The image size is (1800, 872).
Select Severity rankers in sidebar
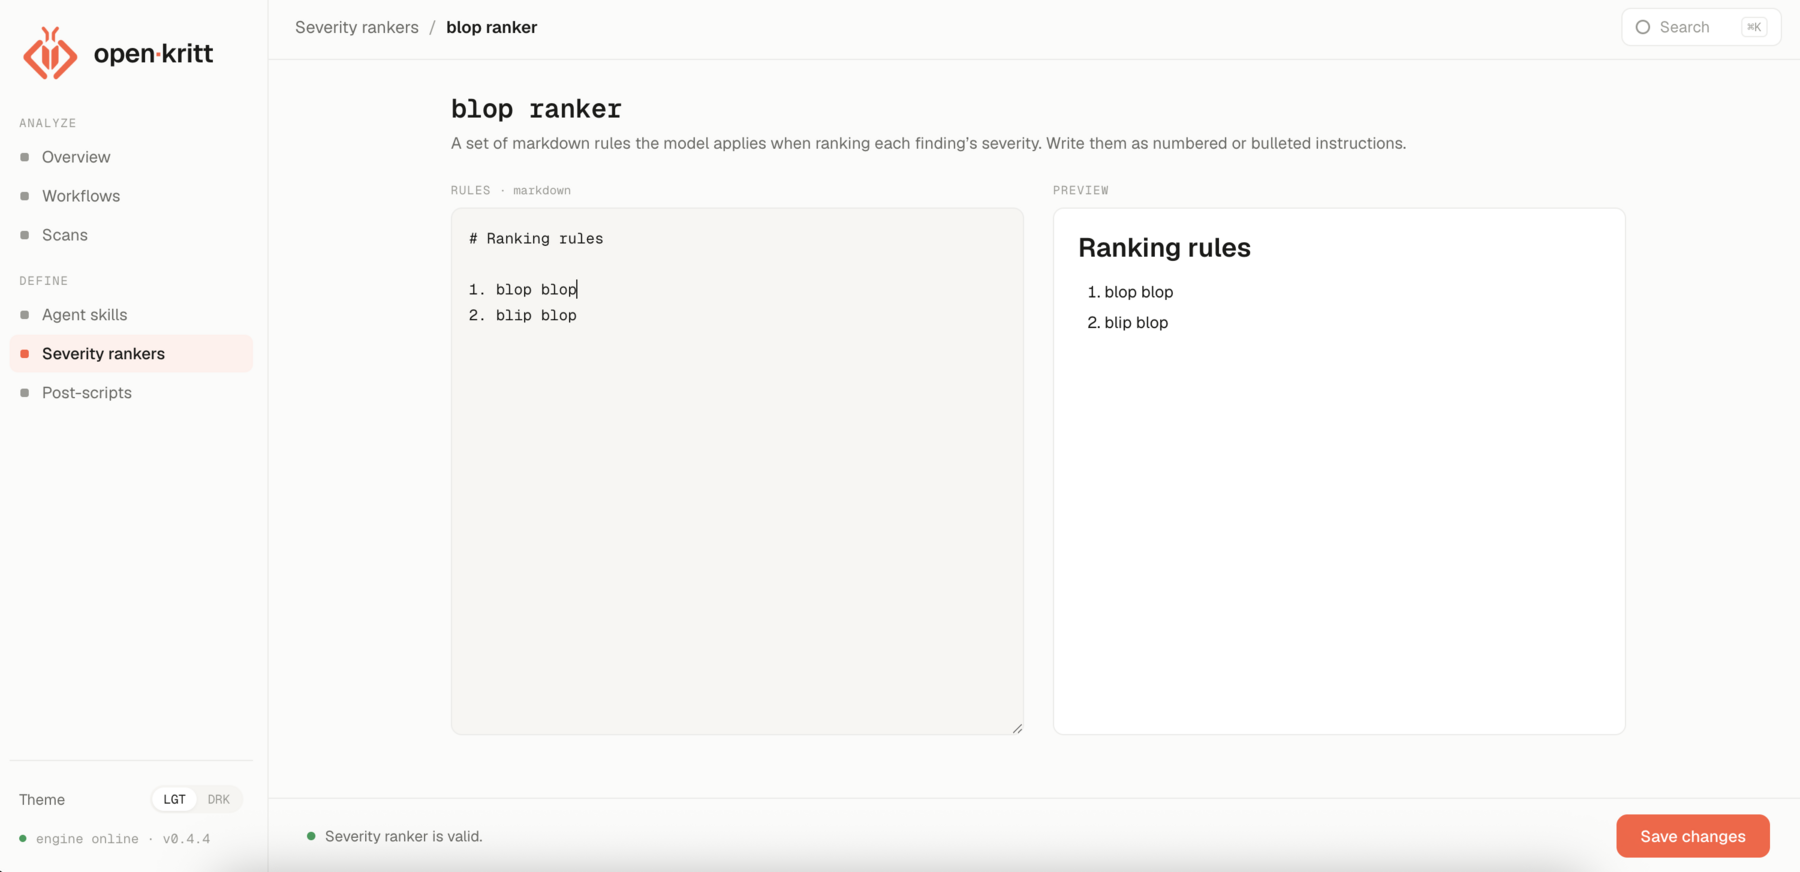[x=131, y=353]
